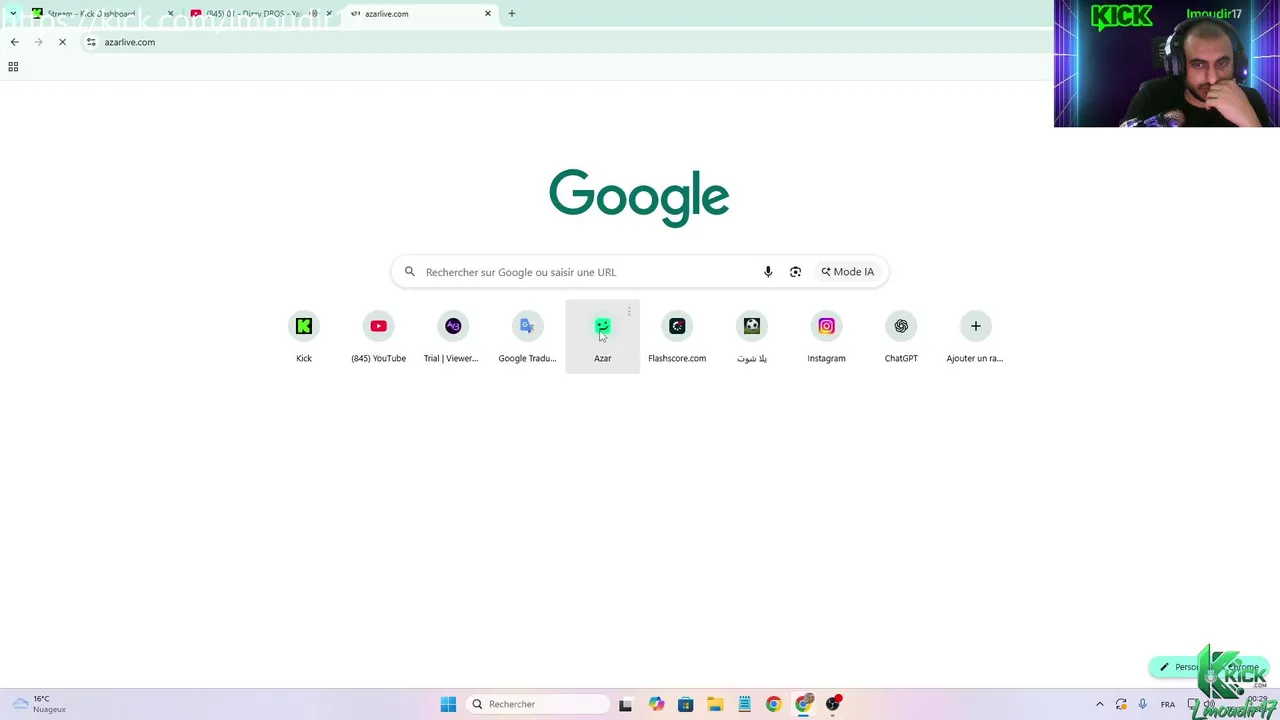Screen dimensions: 1280x720
Task: Open the Flashscore.com shortcut
Action: pos(677,336)
